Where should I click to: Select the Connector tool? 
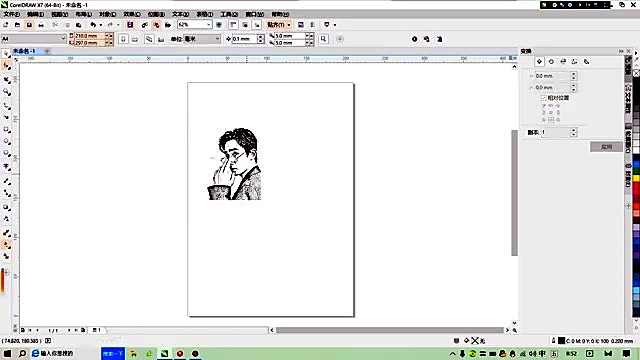click(6, 193)
